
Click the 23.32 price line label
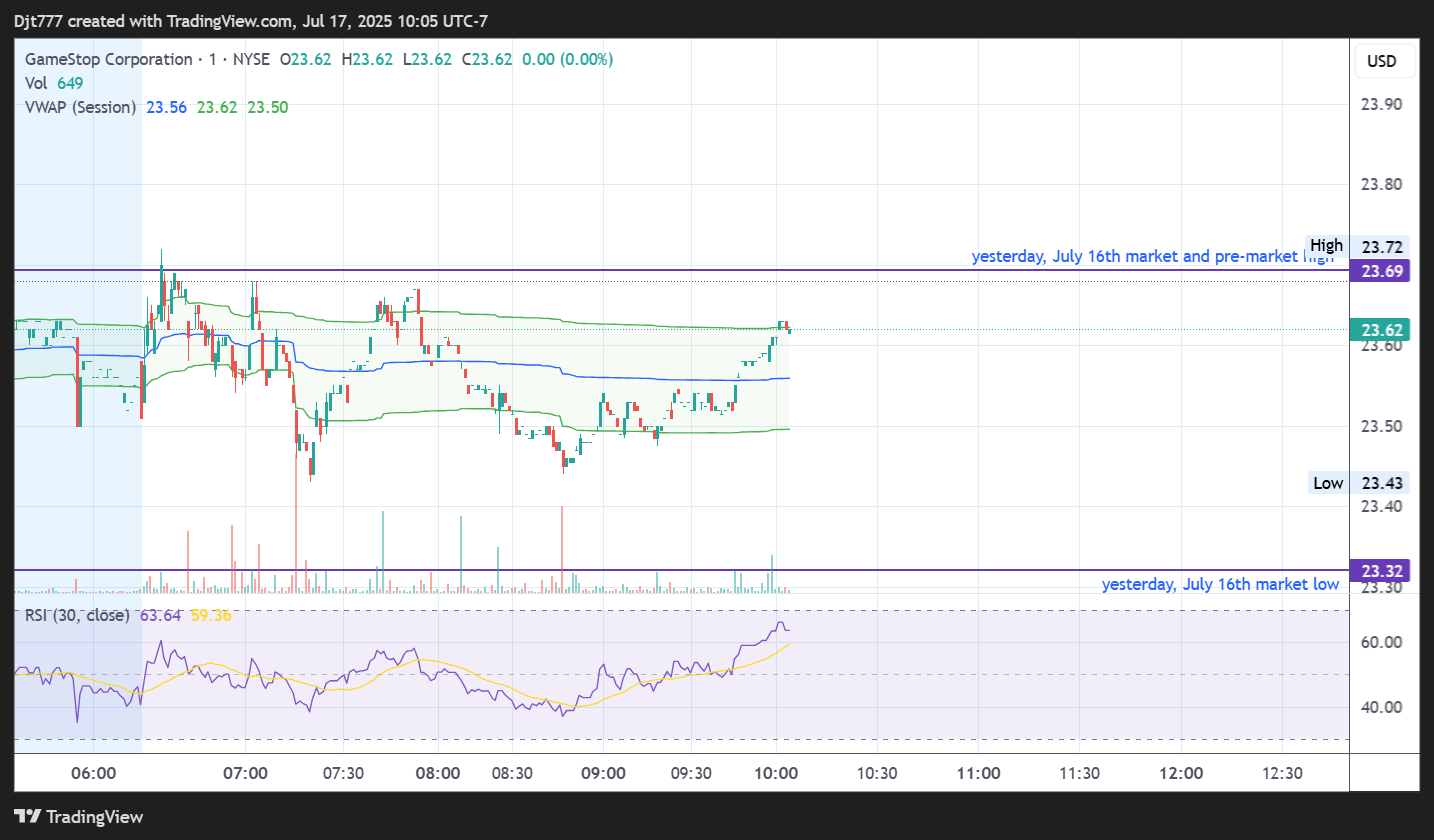pos(1379,571)
